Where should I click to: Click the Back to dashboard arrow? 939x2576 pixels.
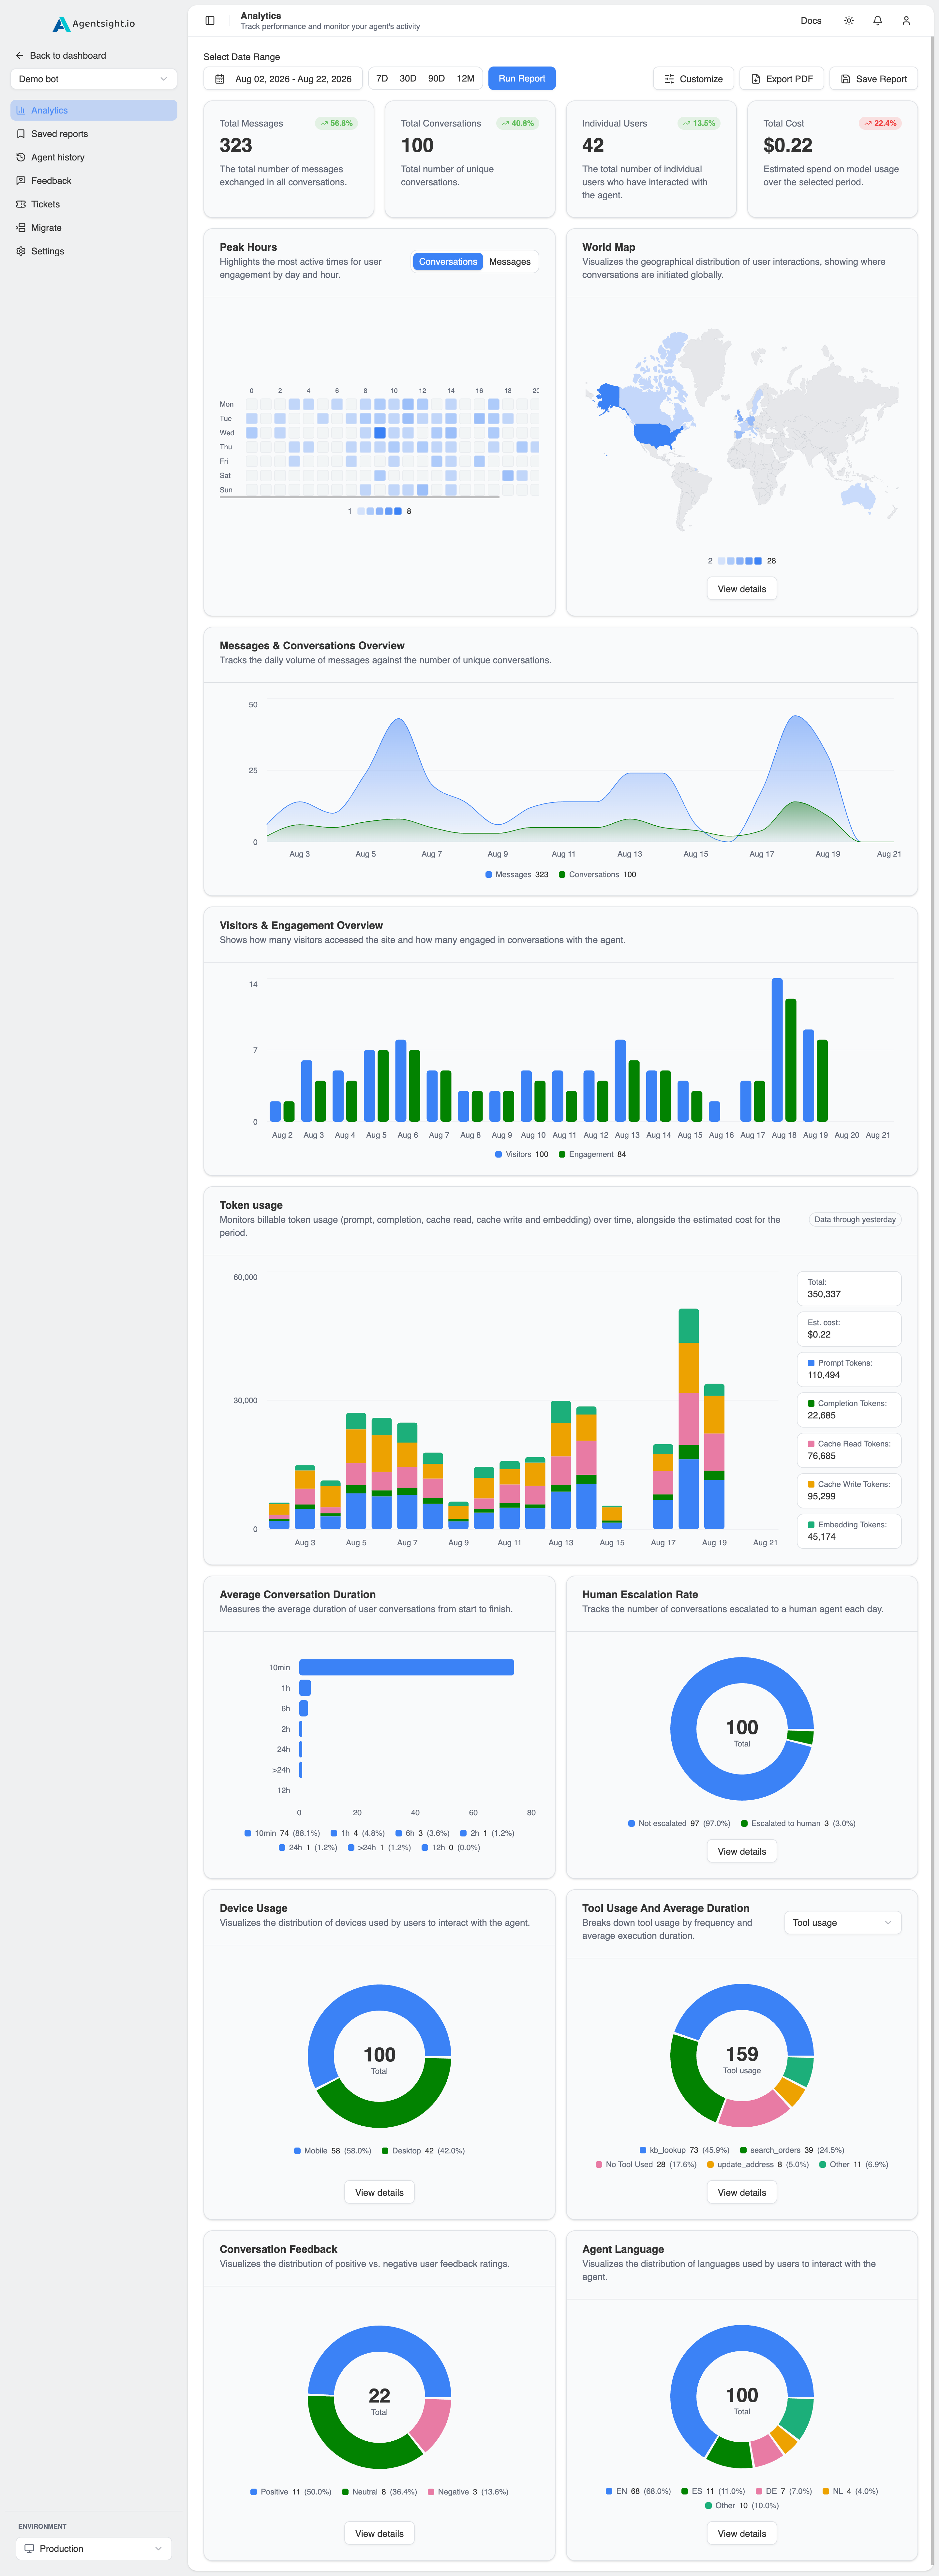coord(19,56)
